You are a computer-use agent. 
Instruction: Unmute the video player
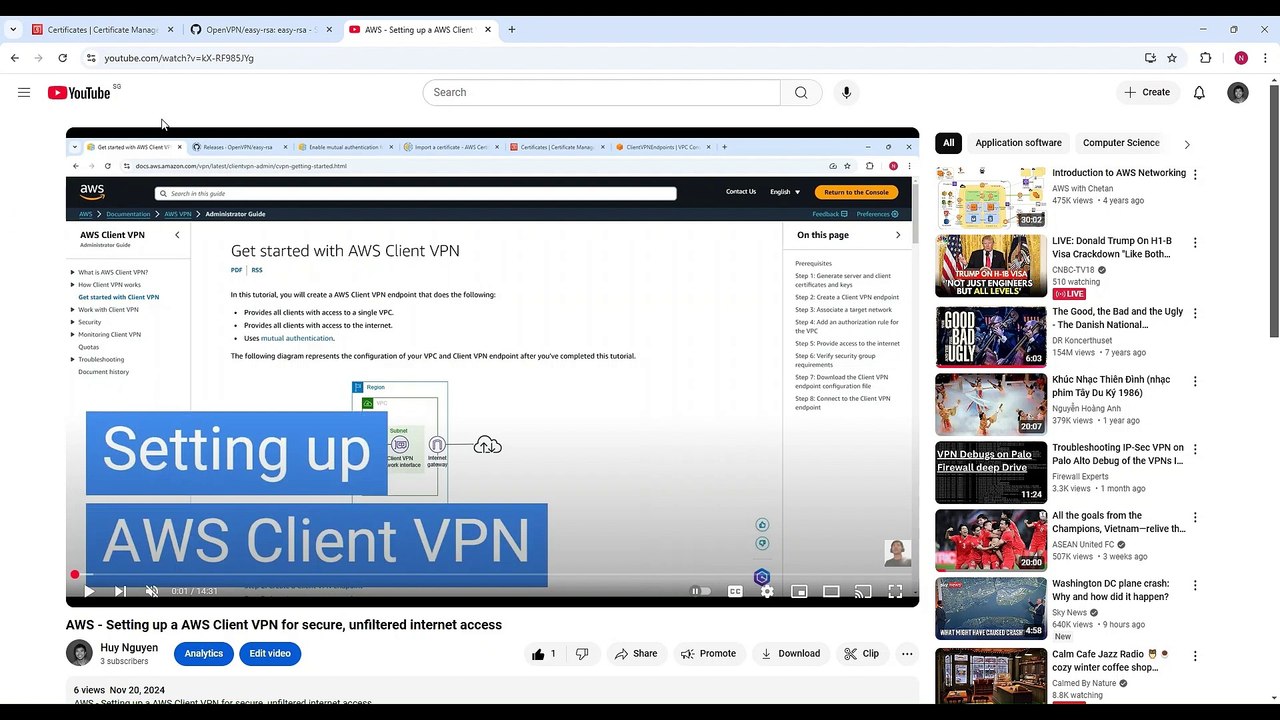click(152, 591)
